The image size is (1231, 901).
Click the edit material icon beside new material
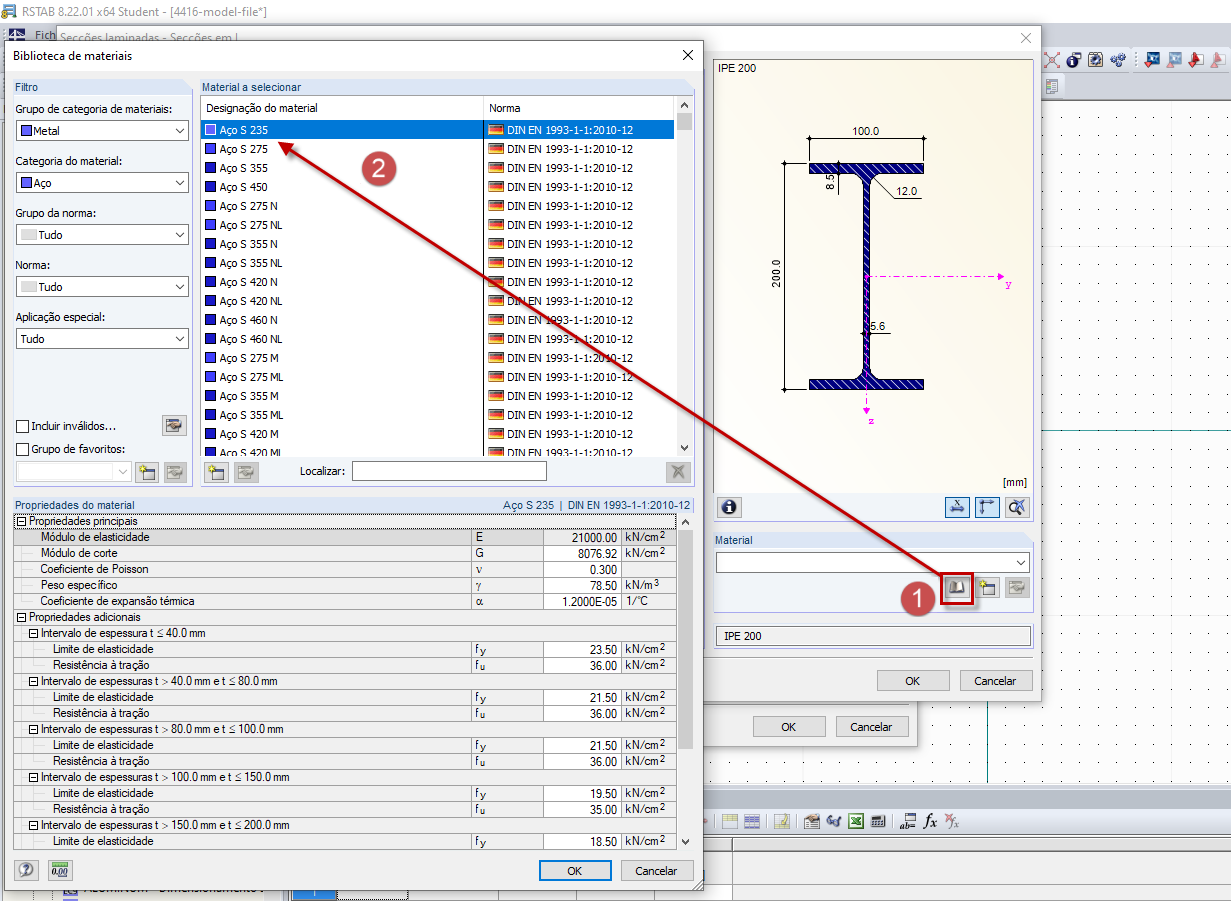coord(1017,587)
